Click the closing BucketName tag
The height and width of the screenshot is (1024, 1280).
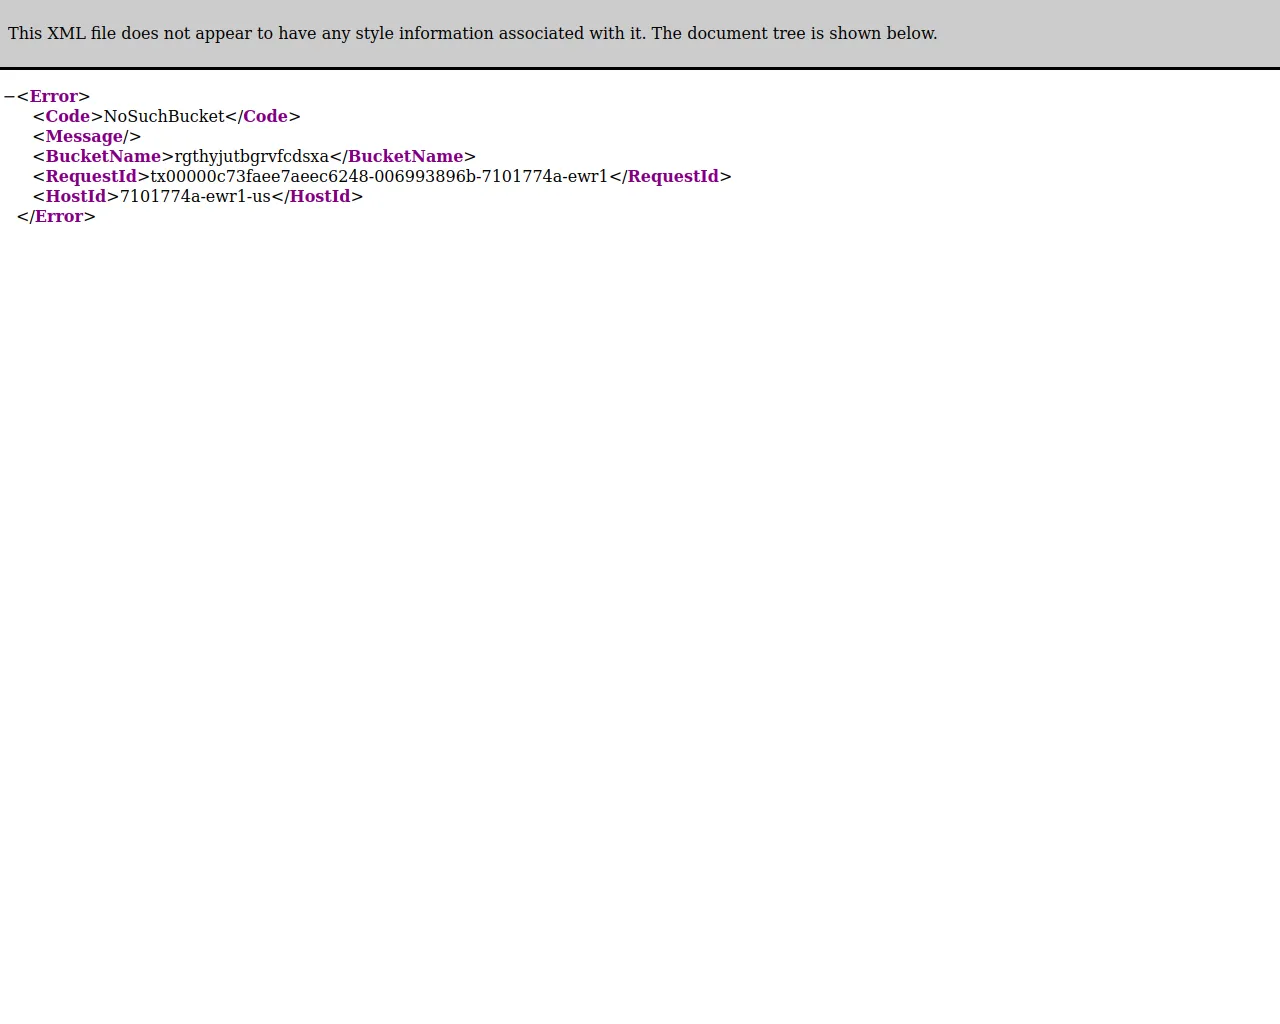(404, 156)
